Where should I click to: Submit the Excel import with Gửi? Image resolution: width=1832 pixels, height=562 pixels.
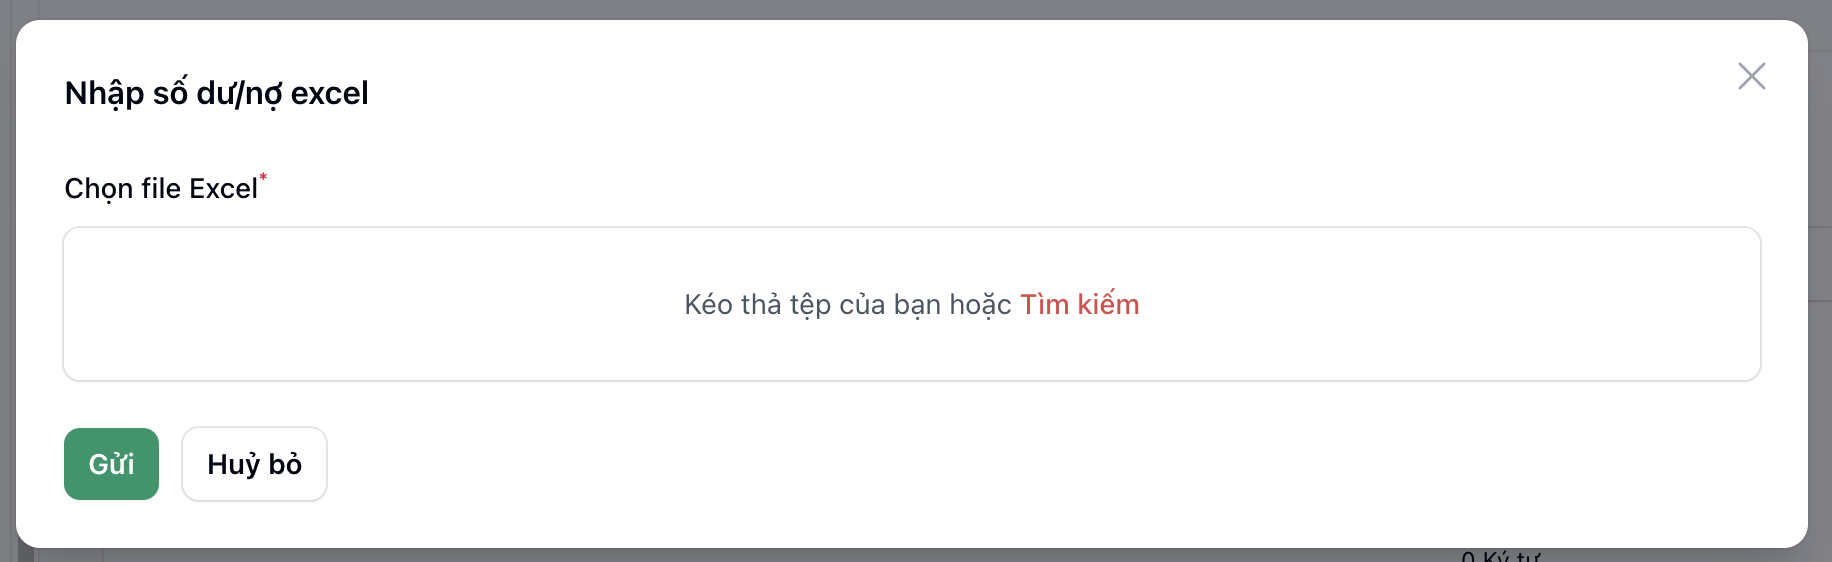(x=111, y=464)
